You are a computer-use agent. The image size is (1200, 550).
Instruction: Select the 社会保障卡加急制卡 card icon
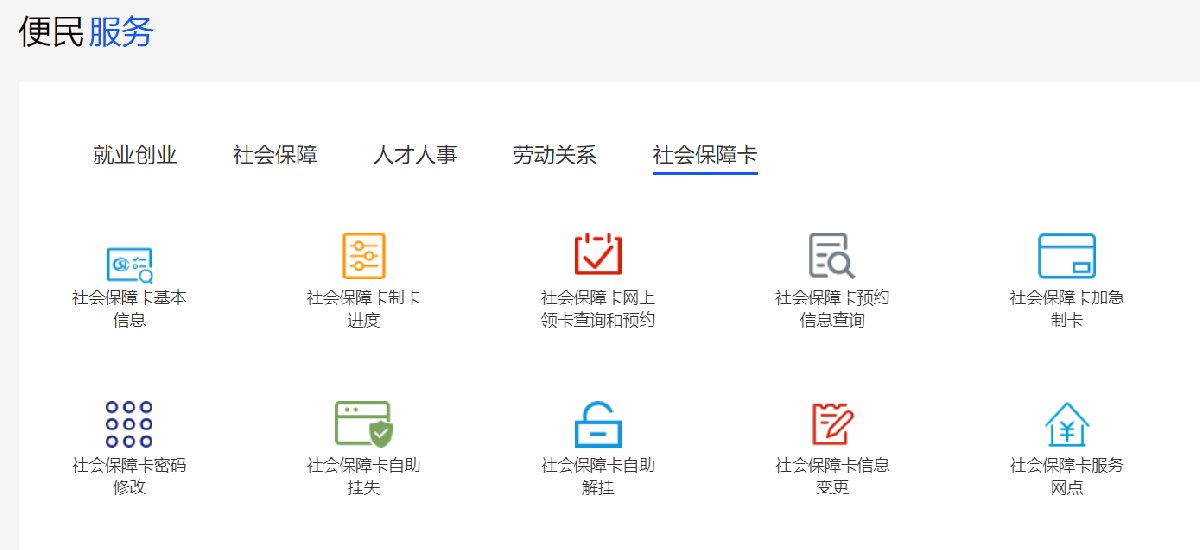coord(1066,256)
